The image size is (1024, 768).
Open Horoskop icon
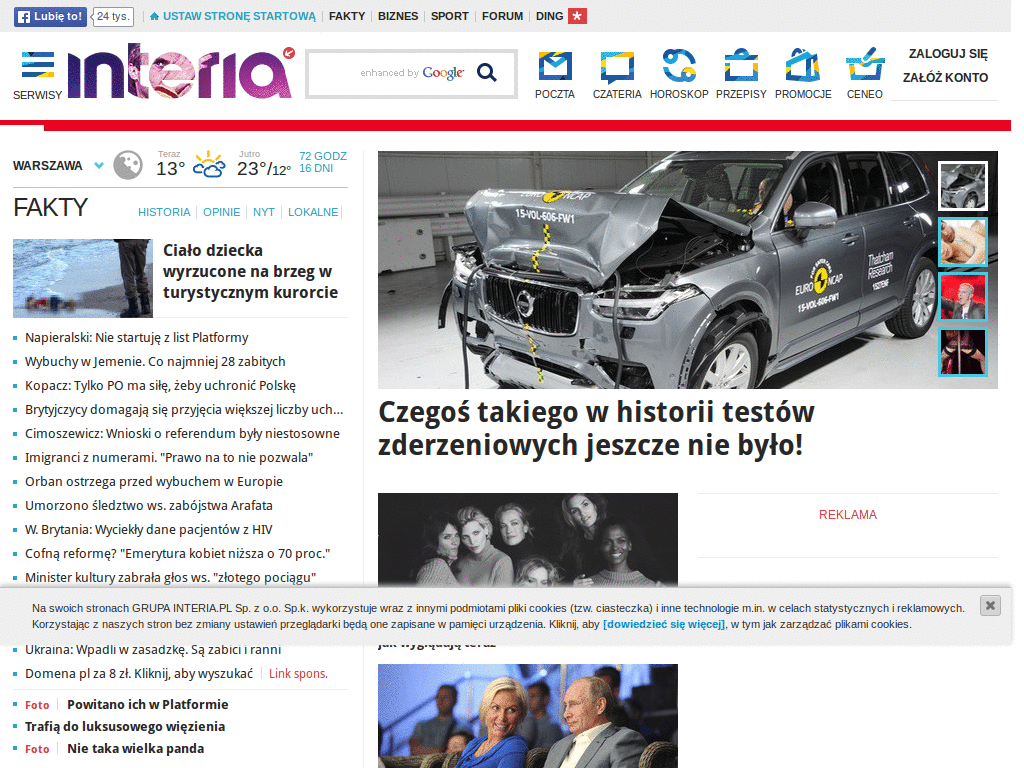679,66
